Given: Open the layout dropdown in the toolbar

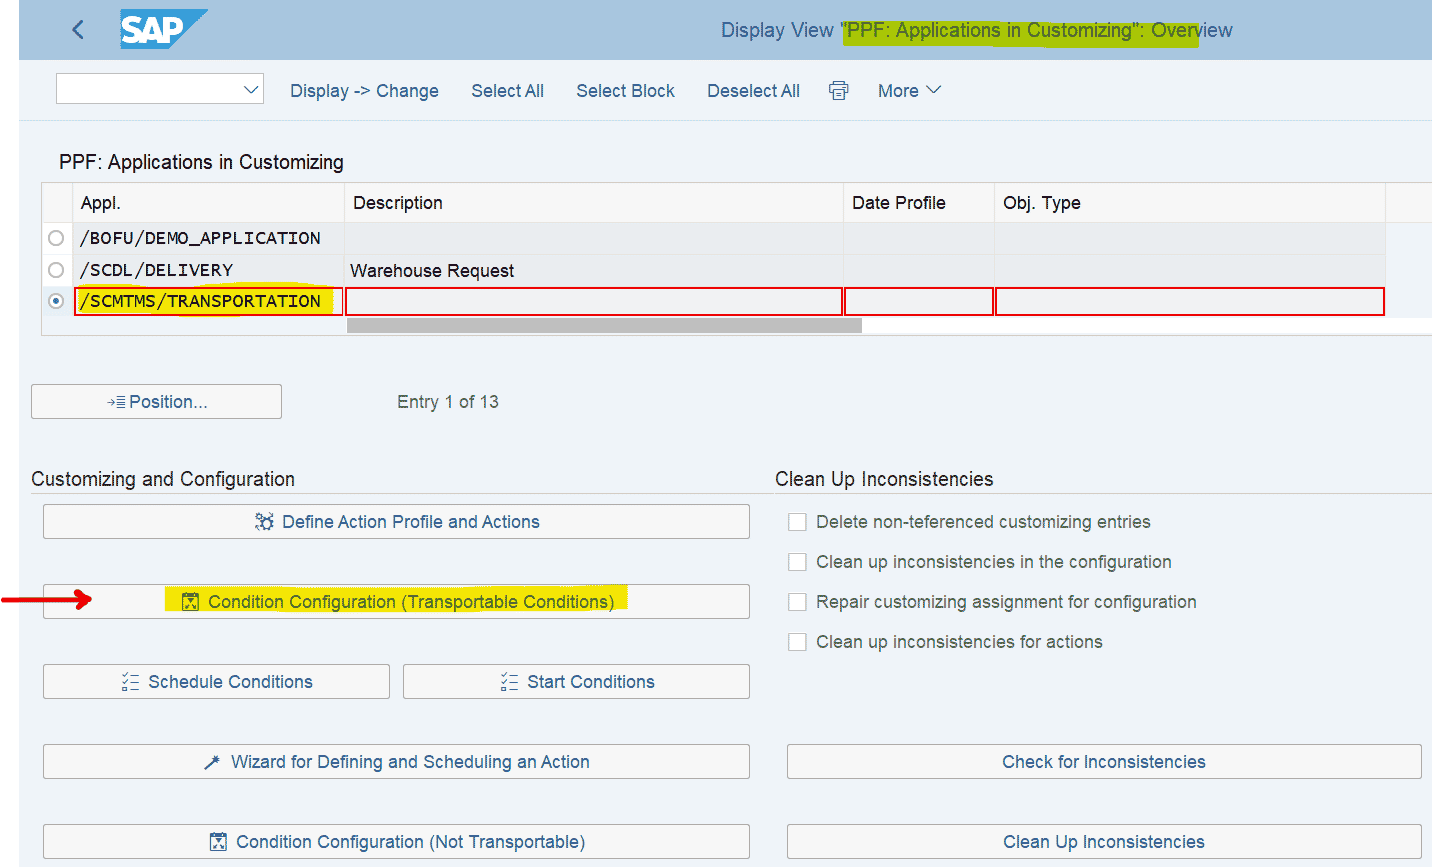Looking at the screenshot, I should pyautogui.click(x=250, y=89).
